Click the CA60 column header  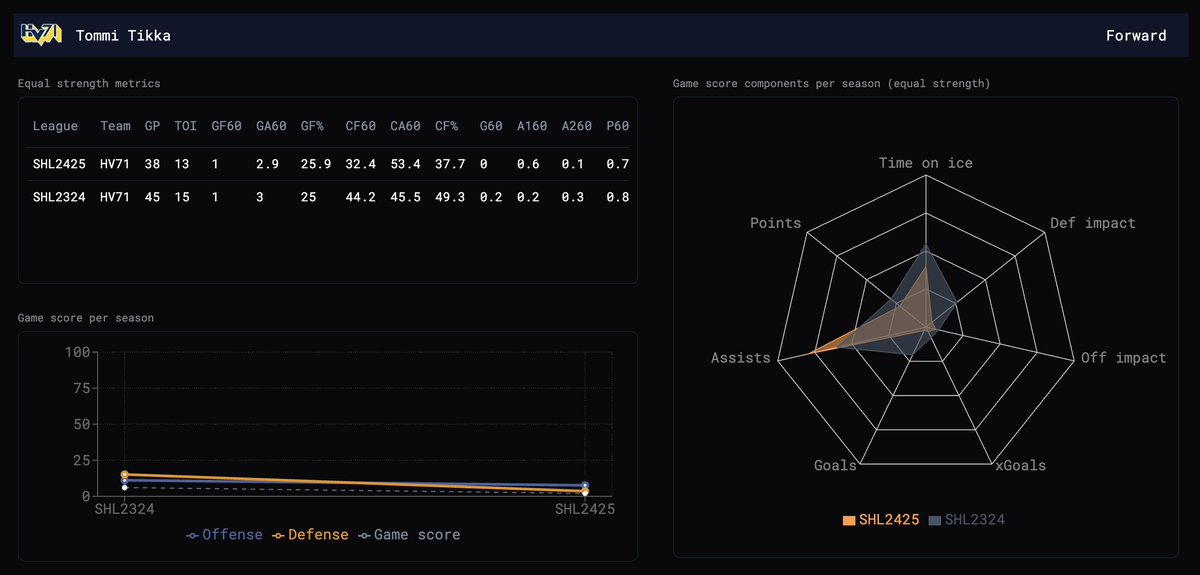coord(405,126)
